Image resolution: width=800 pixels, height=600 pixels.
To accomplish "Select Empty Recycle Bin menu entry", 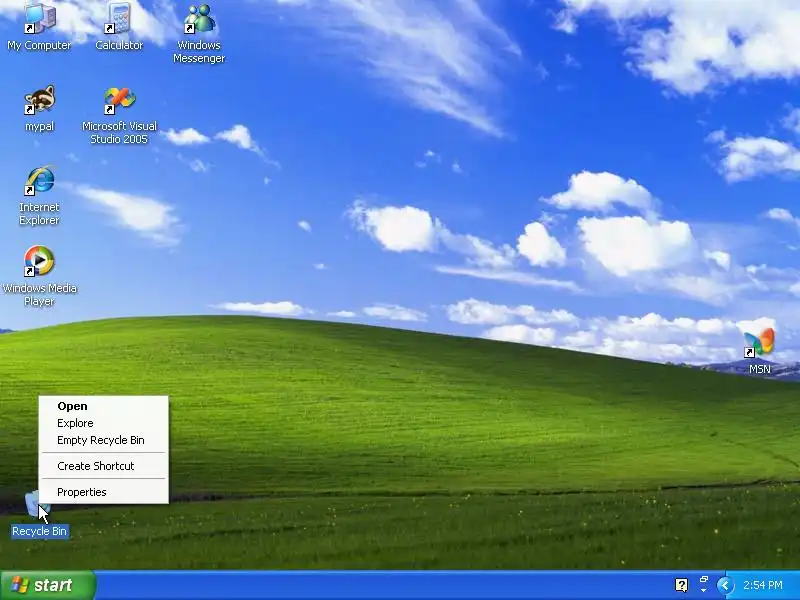I will pos(104,440).
